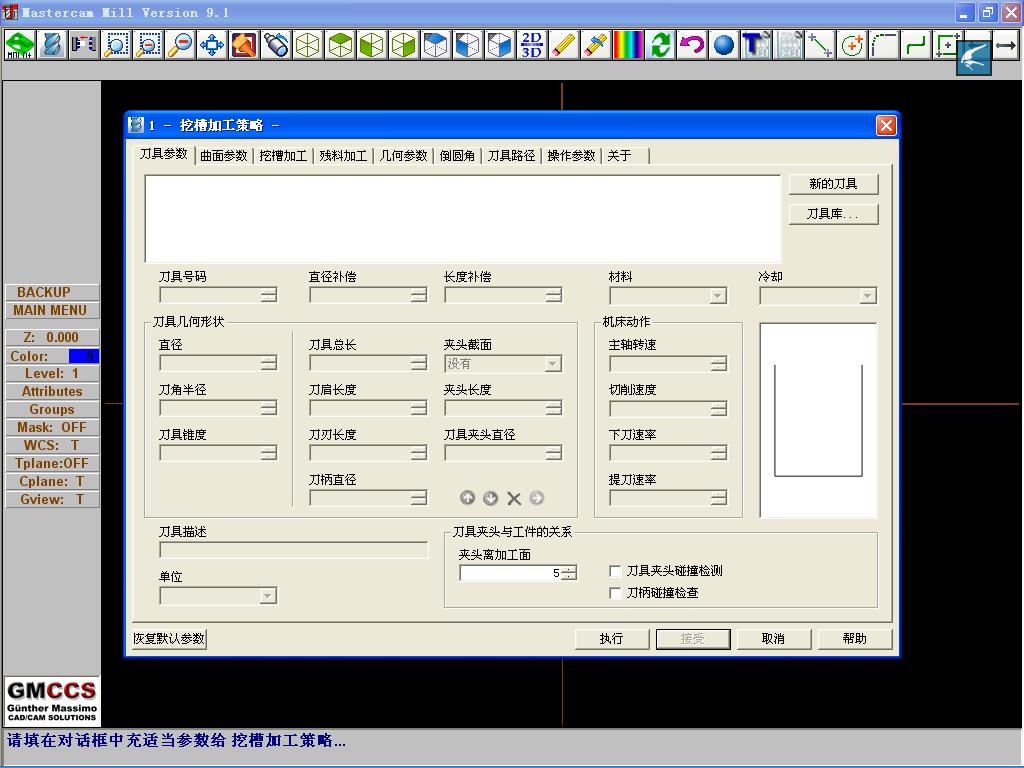The width and height of the screenshot is (1024, 768).
Task: Click the circle with center point icon
Action: 852,45
